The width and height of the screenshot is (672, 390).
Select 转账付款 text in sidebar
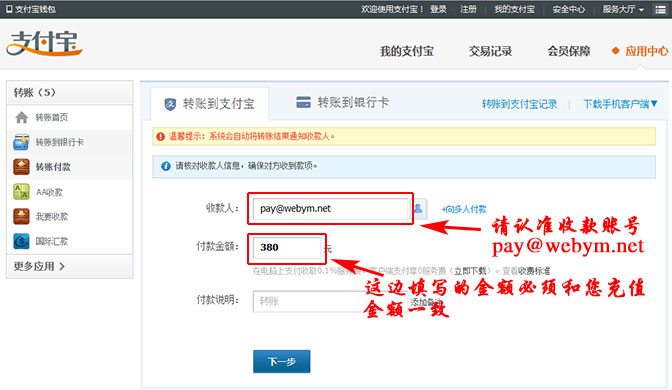click(53, 167)
